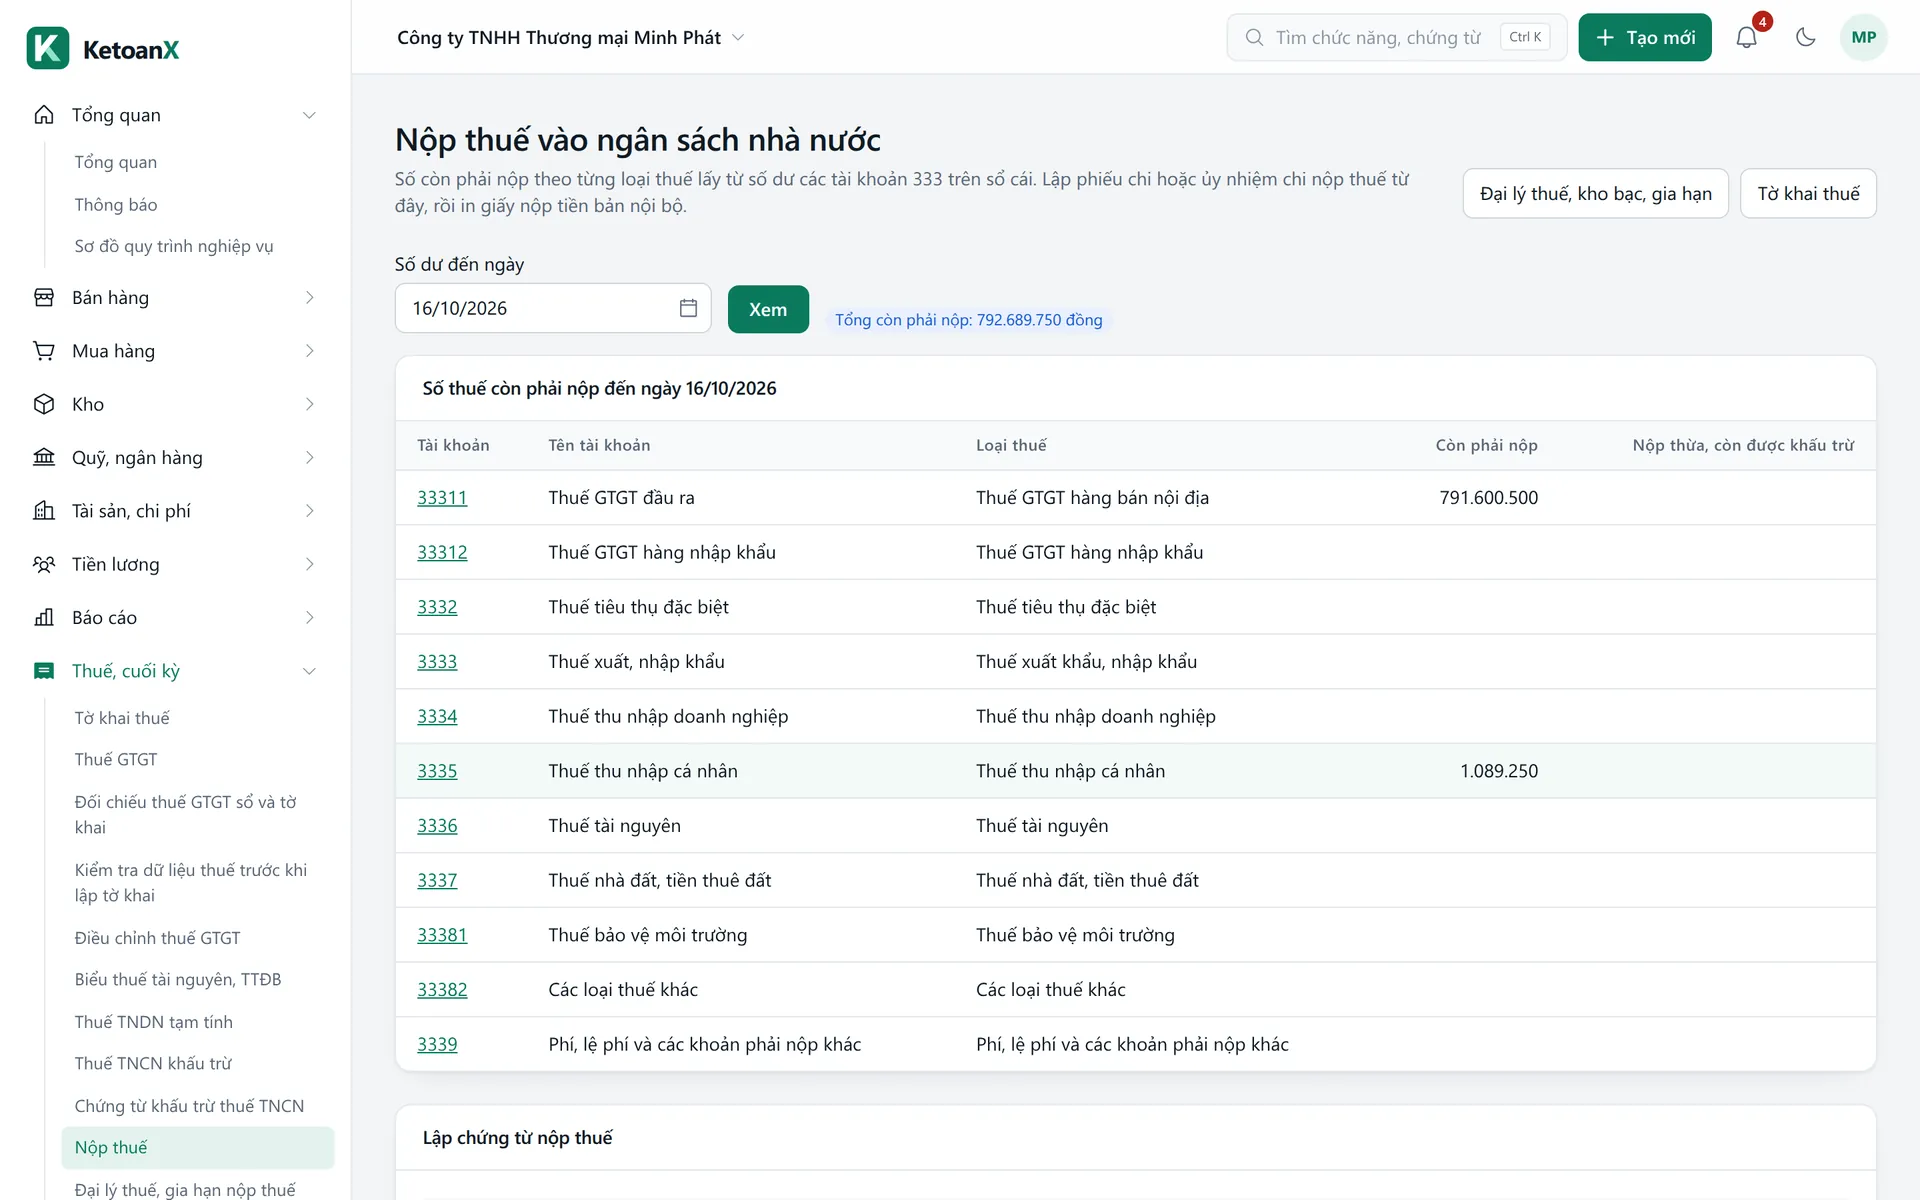Screen dimensions: 1920x1200
Task: Click the Báo cáo chart icon
Action: [44, 617]
